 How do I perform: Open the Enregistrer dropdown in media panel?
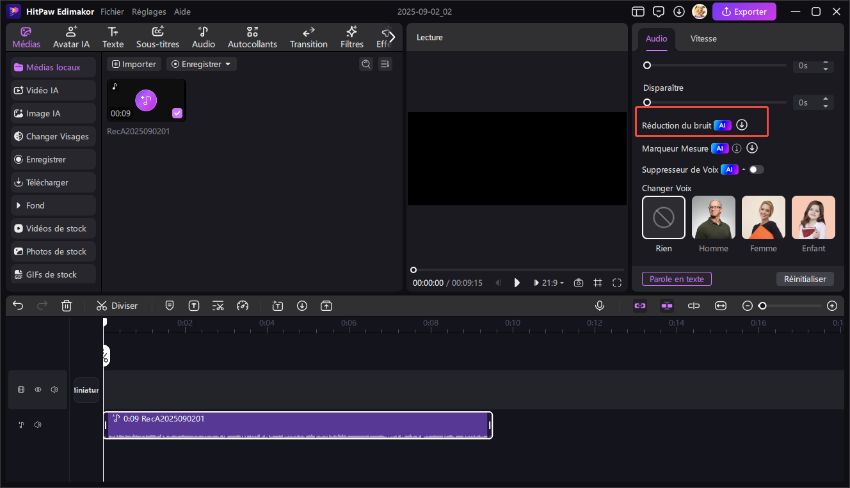201,64
